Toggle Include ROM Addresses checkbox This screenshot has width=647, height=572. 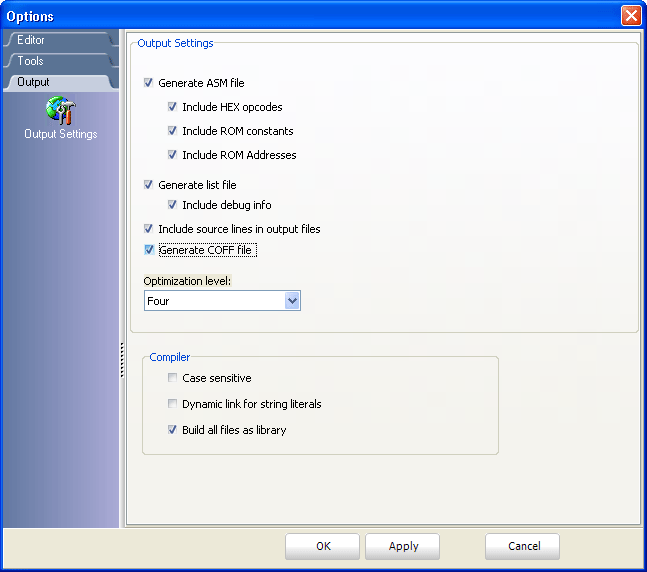[x=172, y=155]
